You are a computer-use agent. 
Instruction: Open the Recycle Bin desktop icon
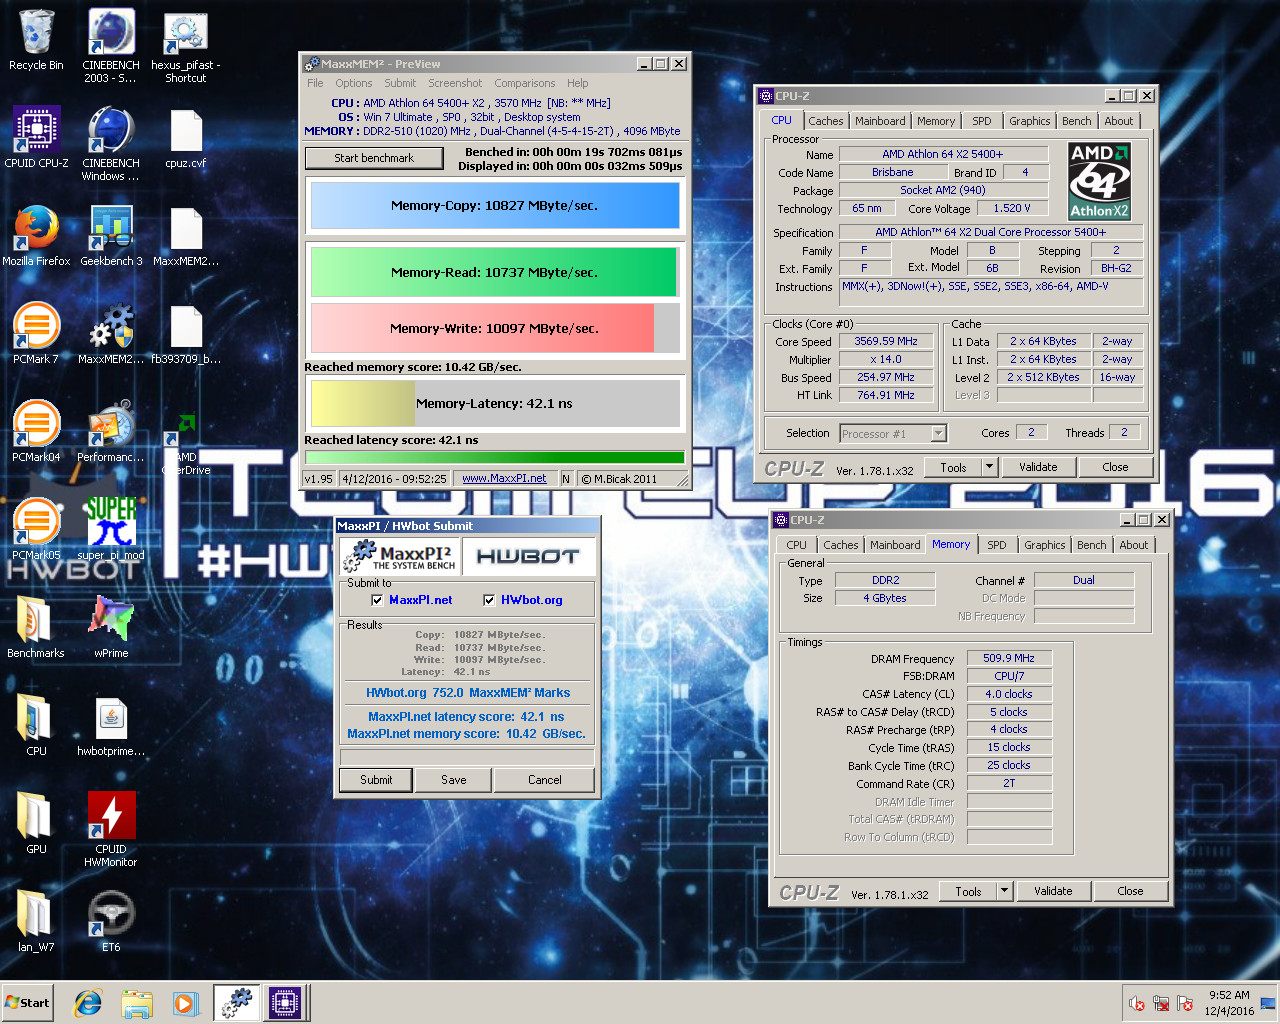[36, 40]
